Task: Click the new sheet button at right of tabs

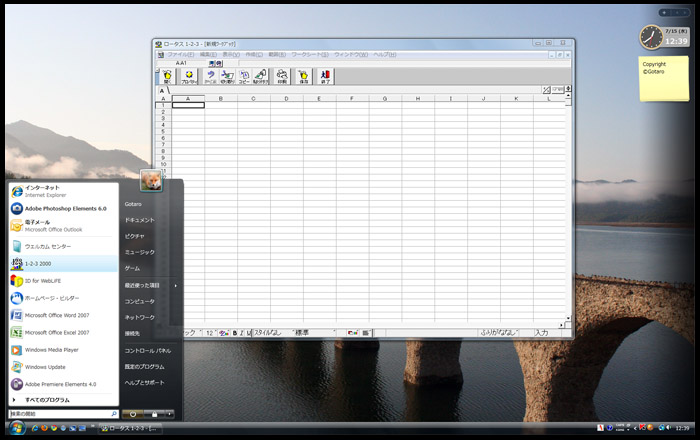Action: pos(558,90)
